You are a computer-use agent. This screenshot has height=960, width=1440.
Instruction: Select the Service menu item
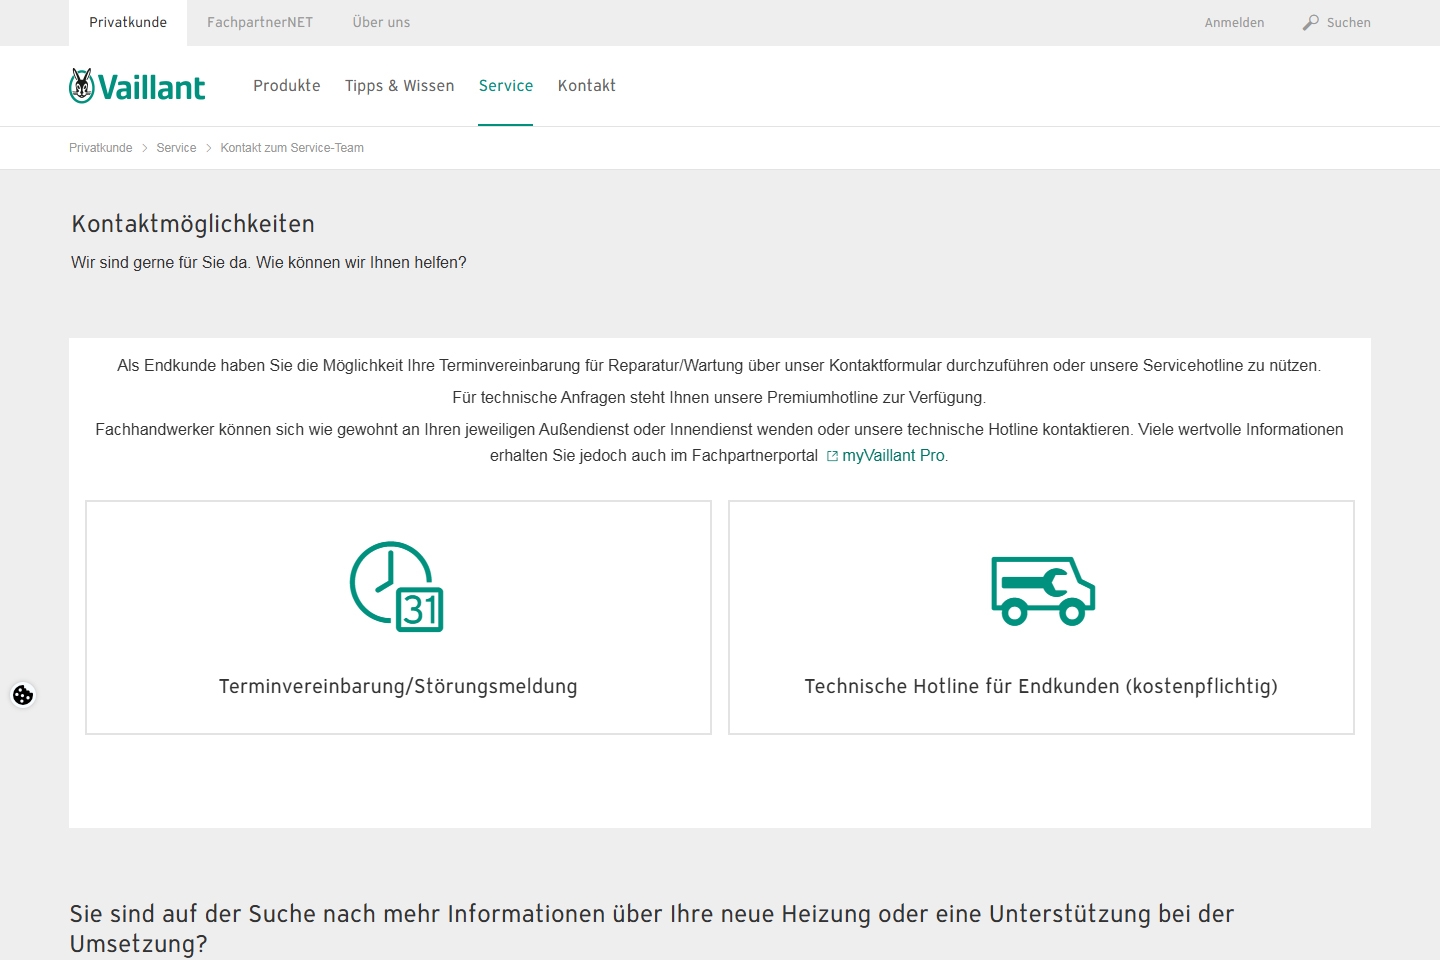pos(506,86)
